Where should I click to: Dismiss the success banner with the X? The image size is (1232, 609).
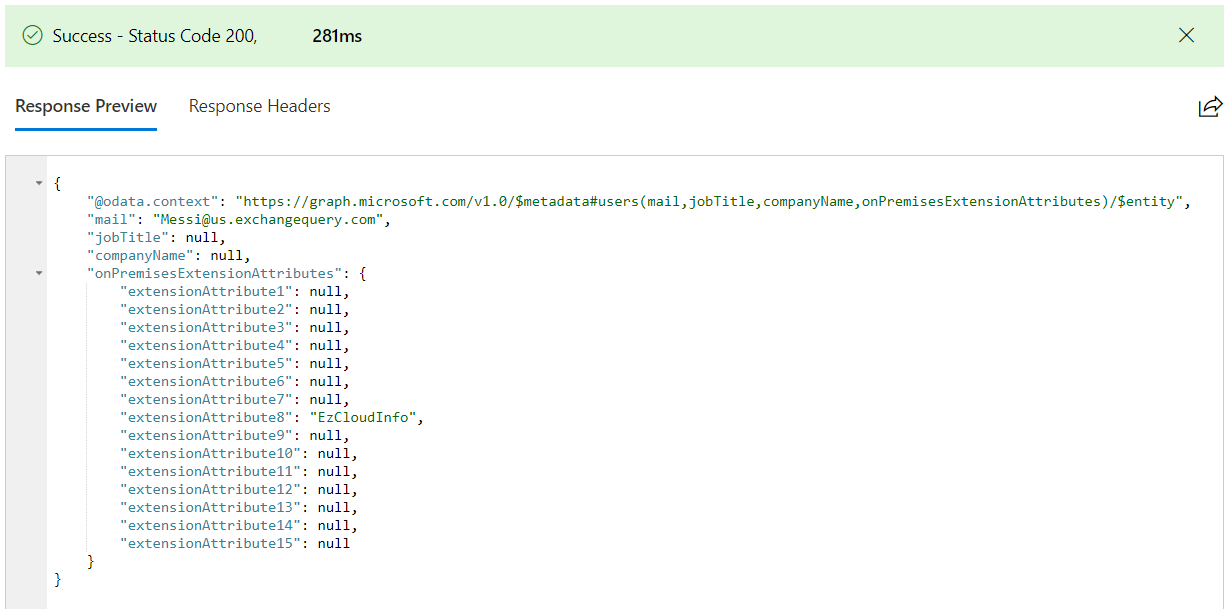pyautogui.click(x=1186, y=34)
